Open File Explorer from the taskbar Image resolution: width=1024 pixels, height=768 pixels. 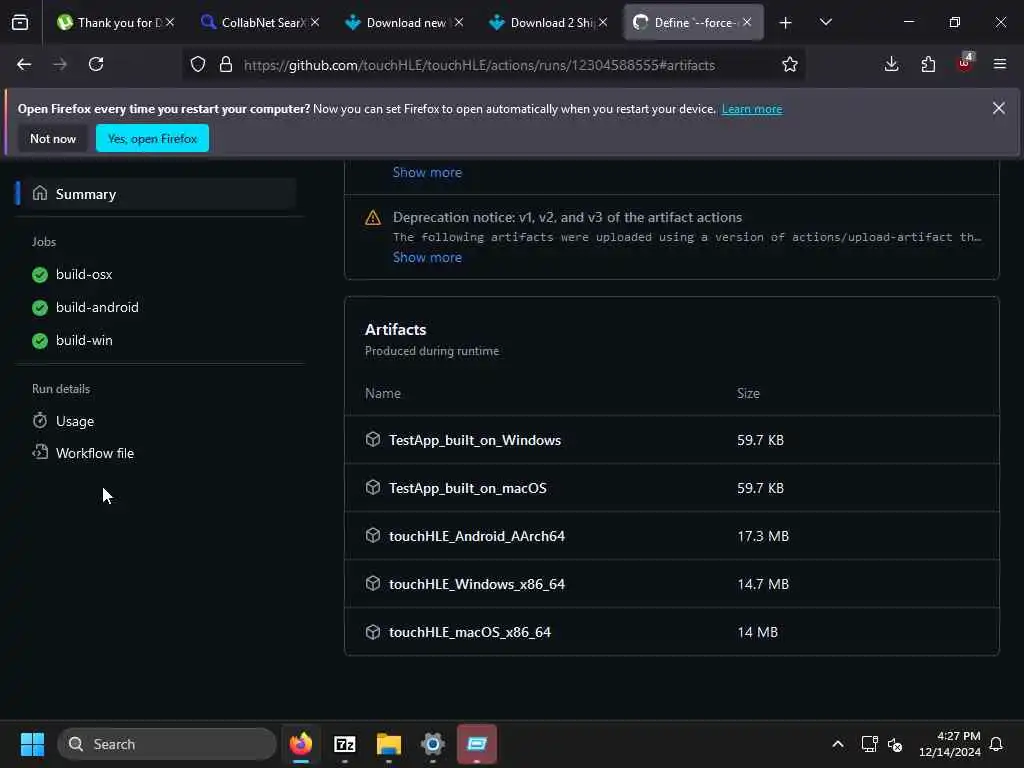389,744
